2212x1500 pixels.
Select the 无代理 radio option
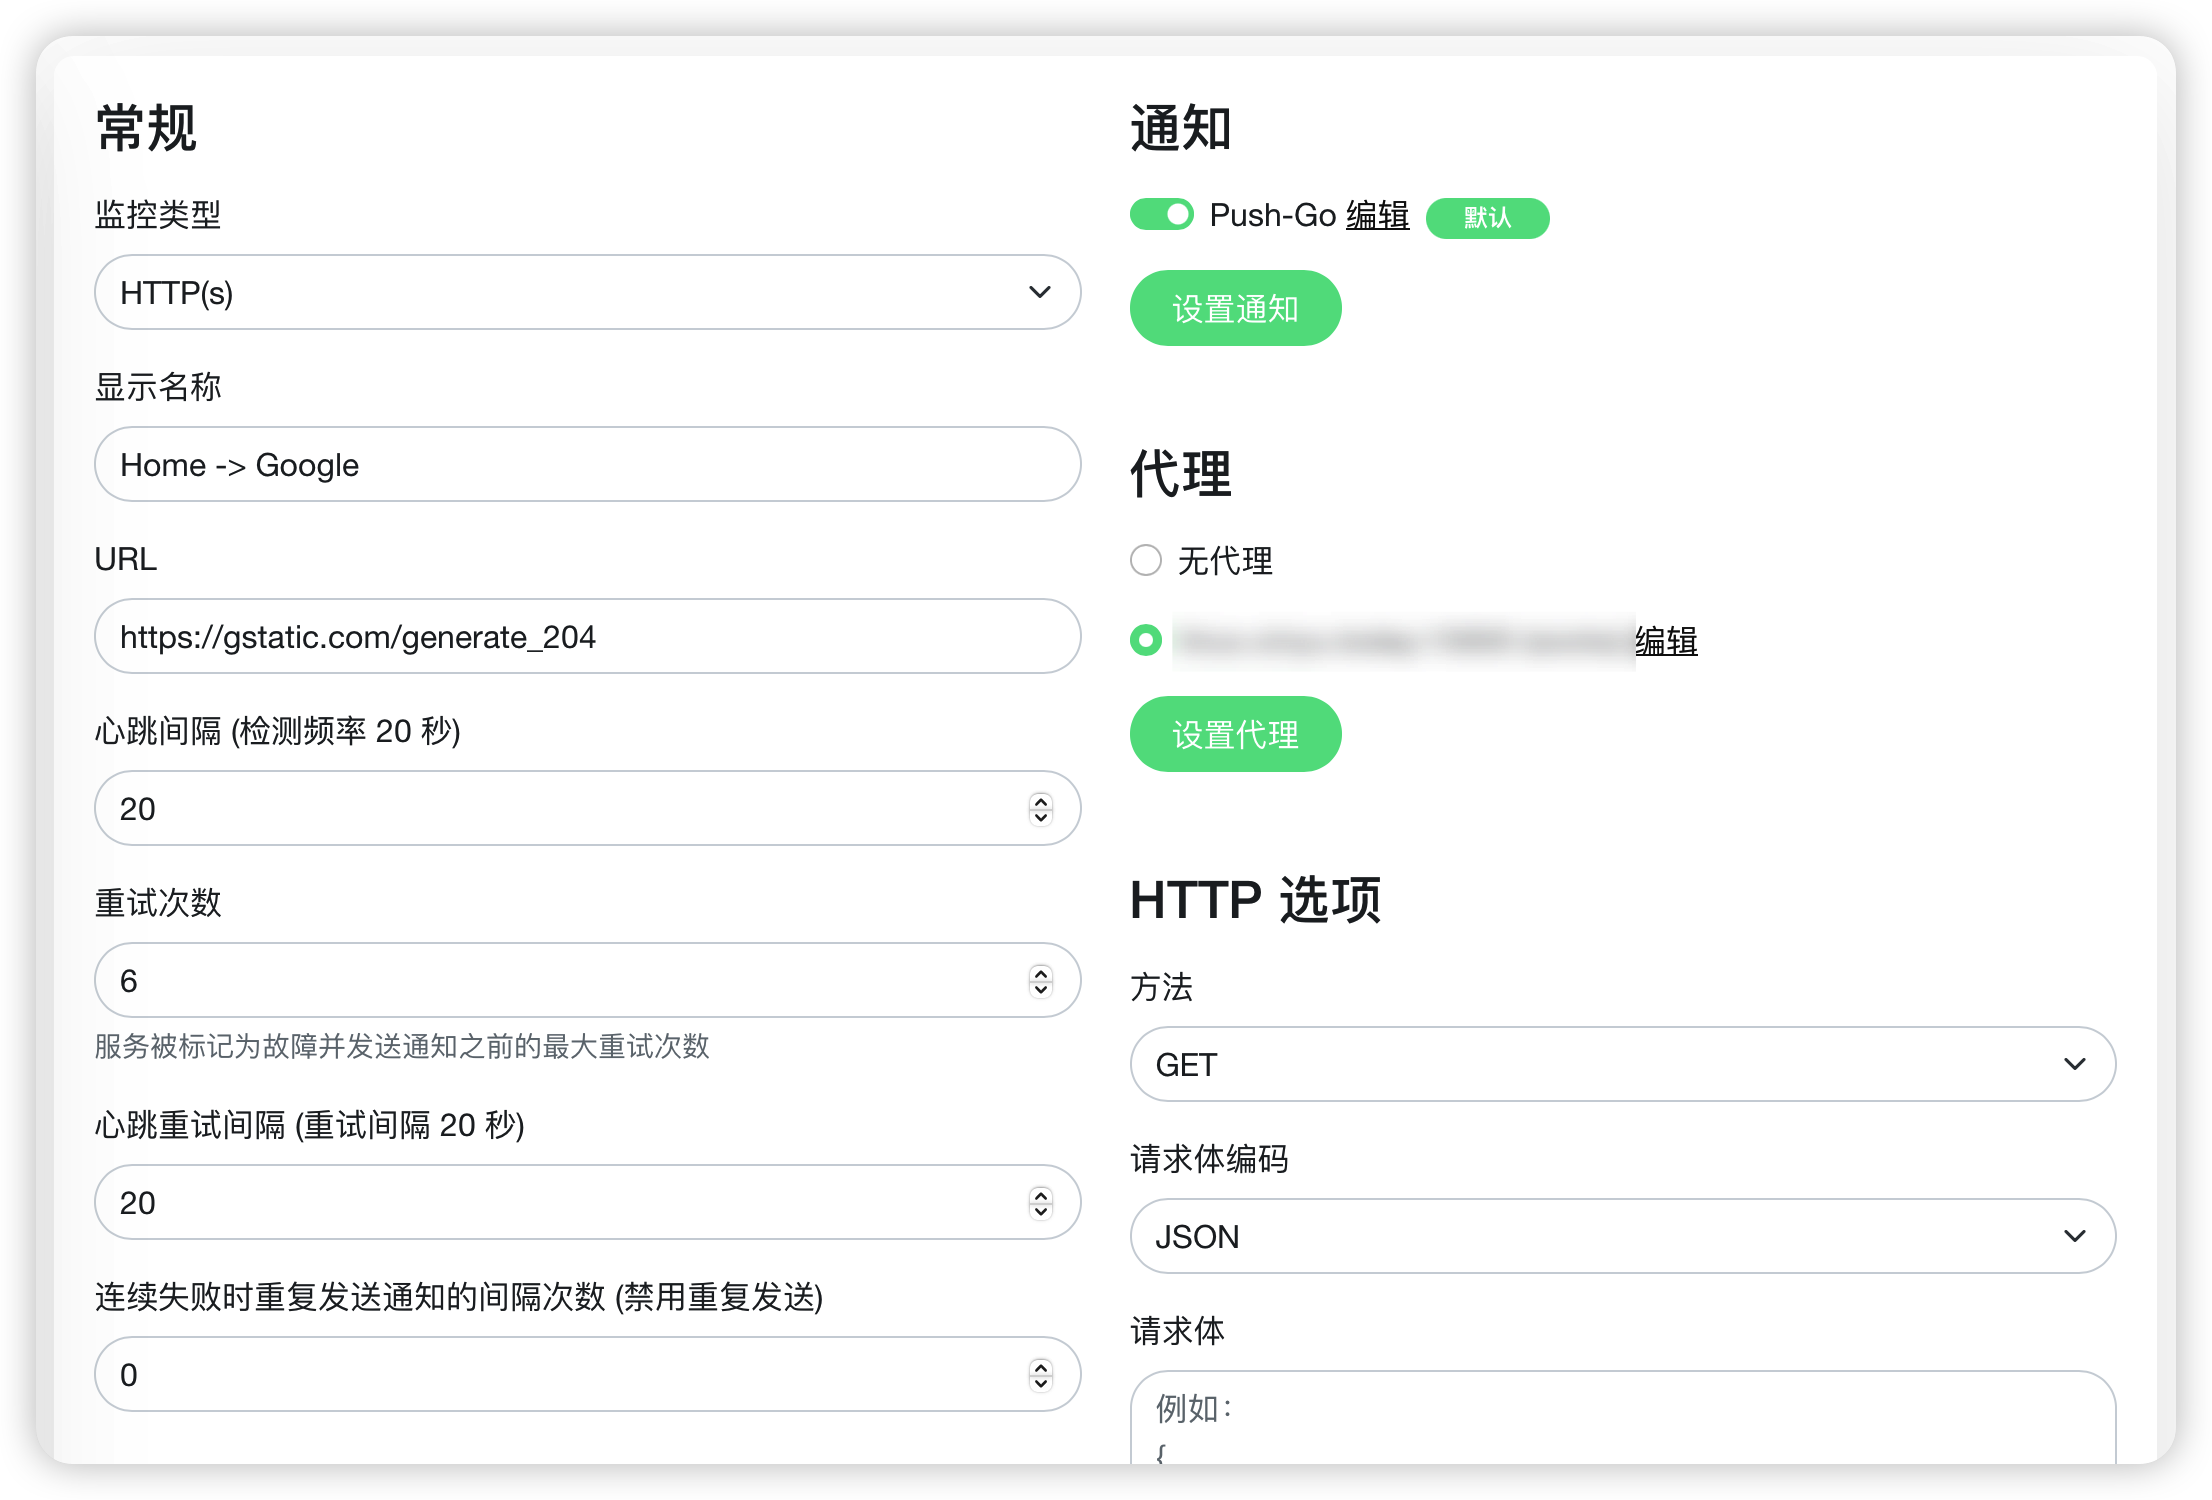click(x=1146, y=560)
